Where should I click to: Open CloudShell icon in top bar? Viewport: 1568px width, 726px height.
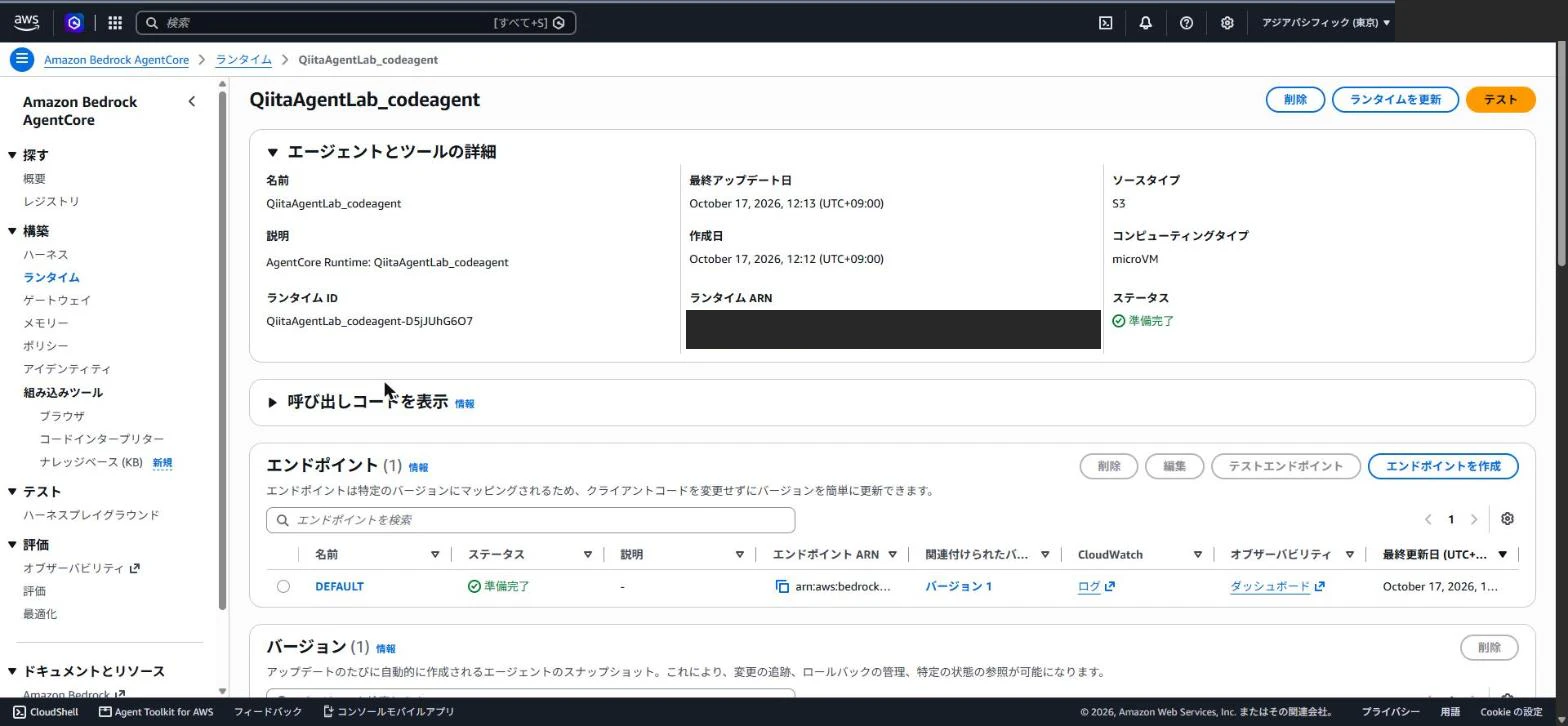pos(1106,22)
